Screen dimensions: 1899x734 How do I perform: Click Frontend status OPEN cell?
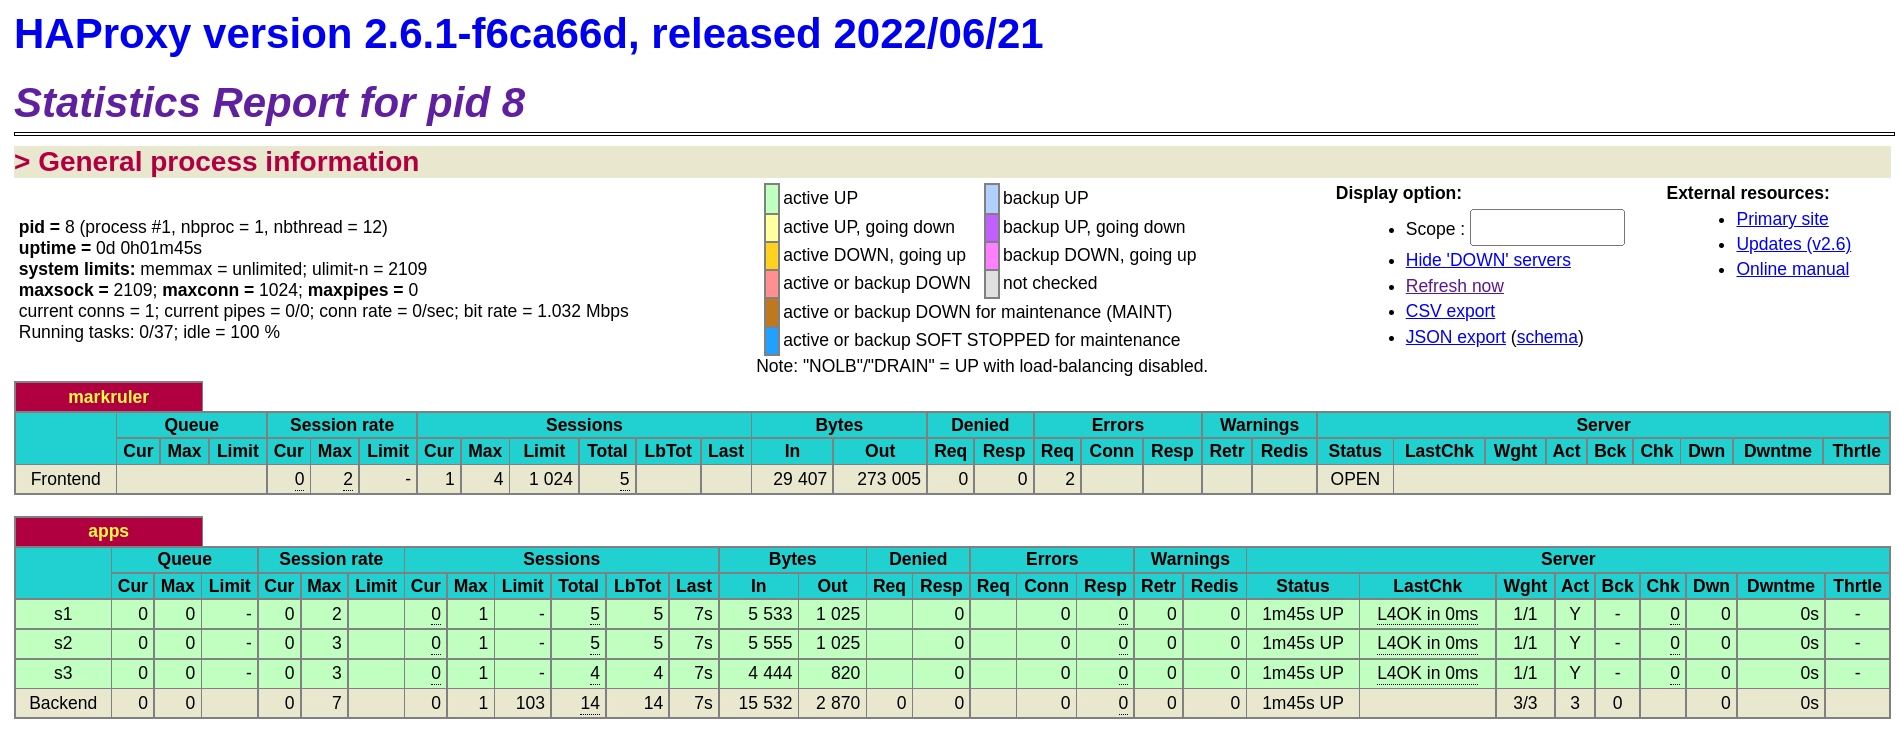(x=1355, y=479)
